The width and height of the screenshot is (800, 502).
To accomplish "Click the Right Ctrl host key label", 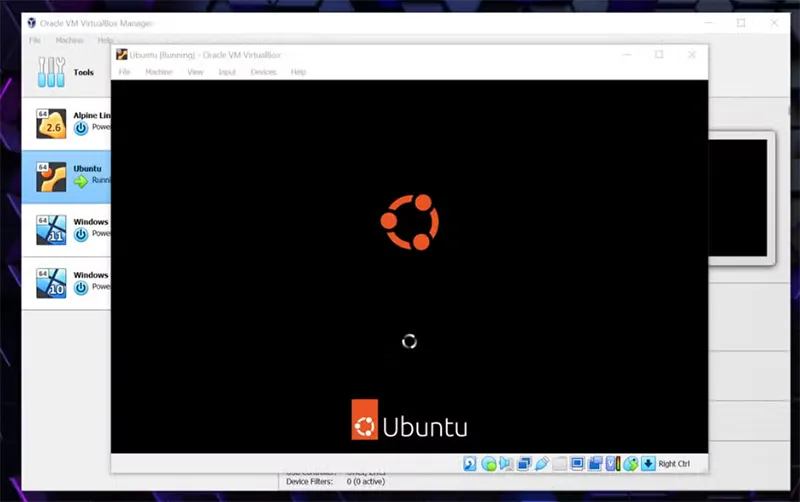I will point(674,464).
